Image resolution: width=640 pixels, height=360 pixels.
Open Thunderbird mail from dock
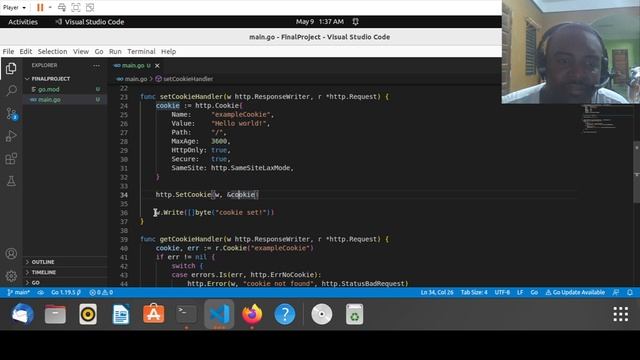22,314
